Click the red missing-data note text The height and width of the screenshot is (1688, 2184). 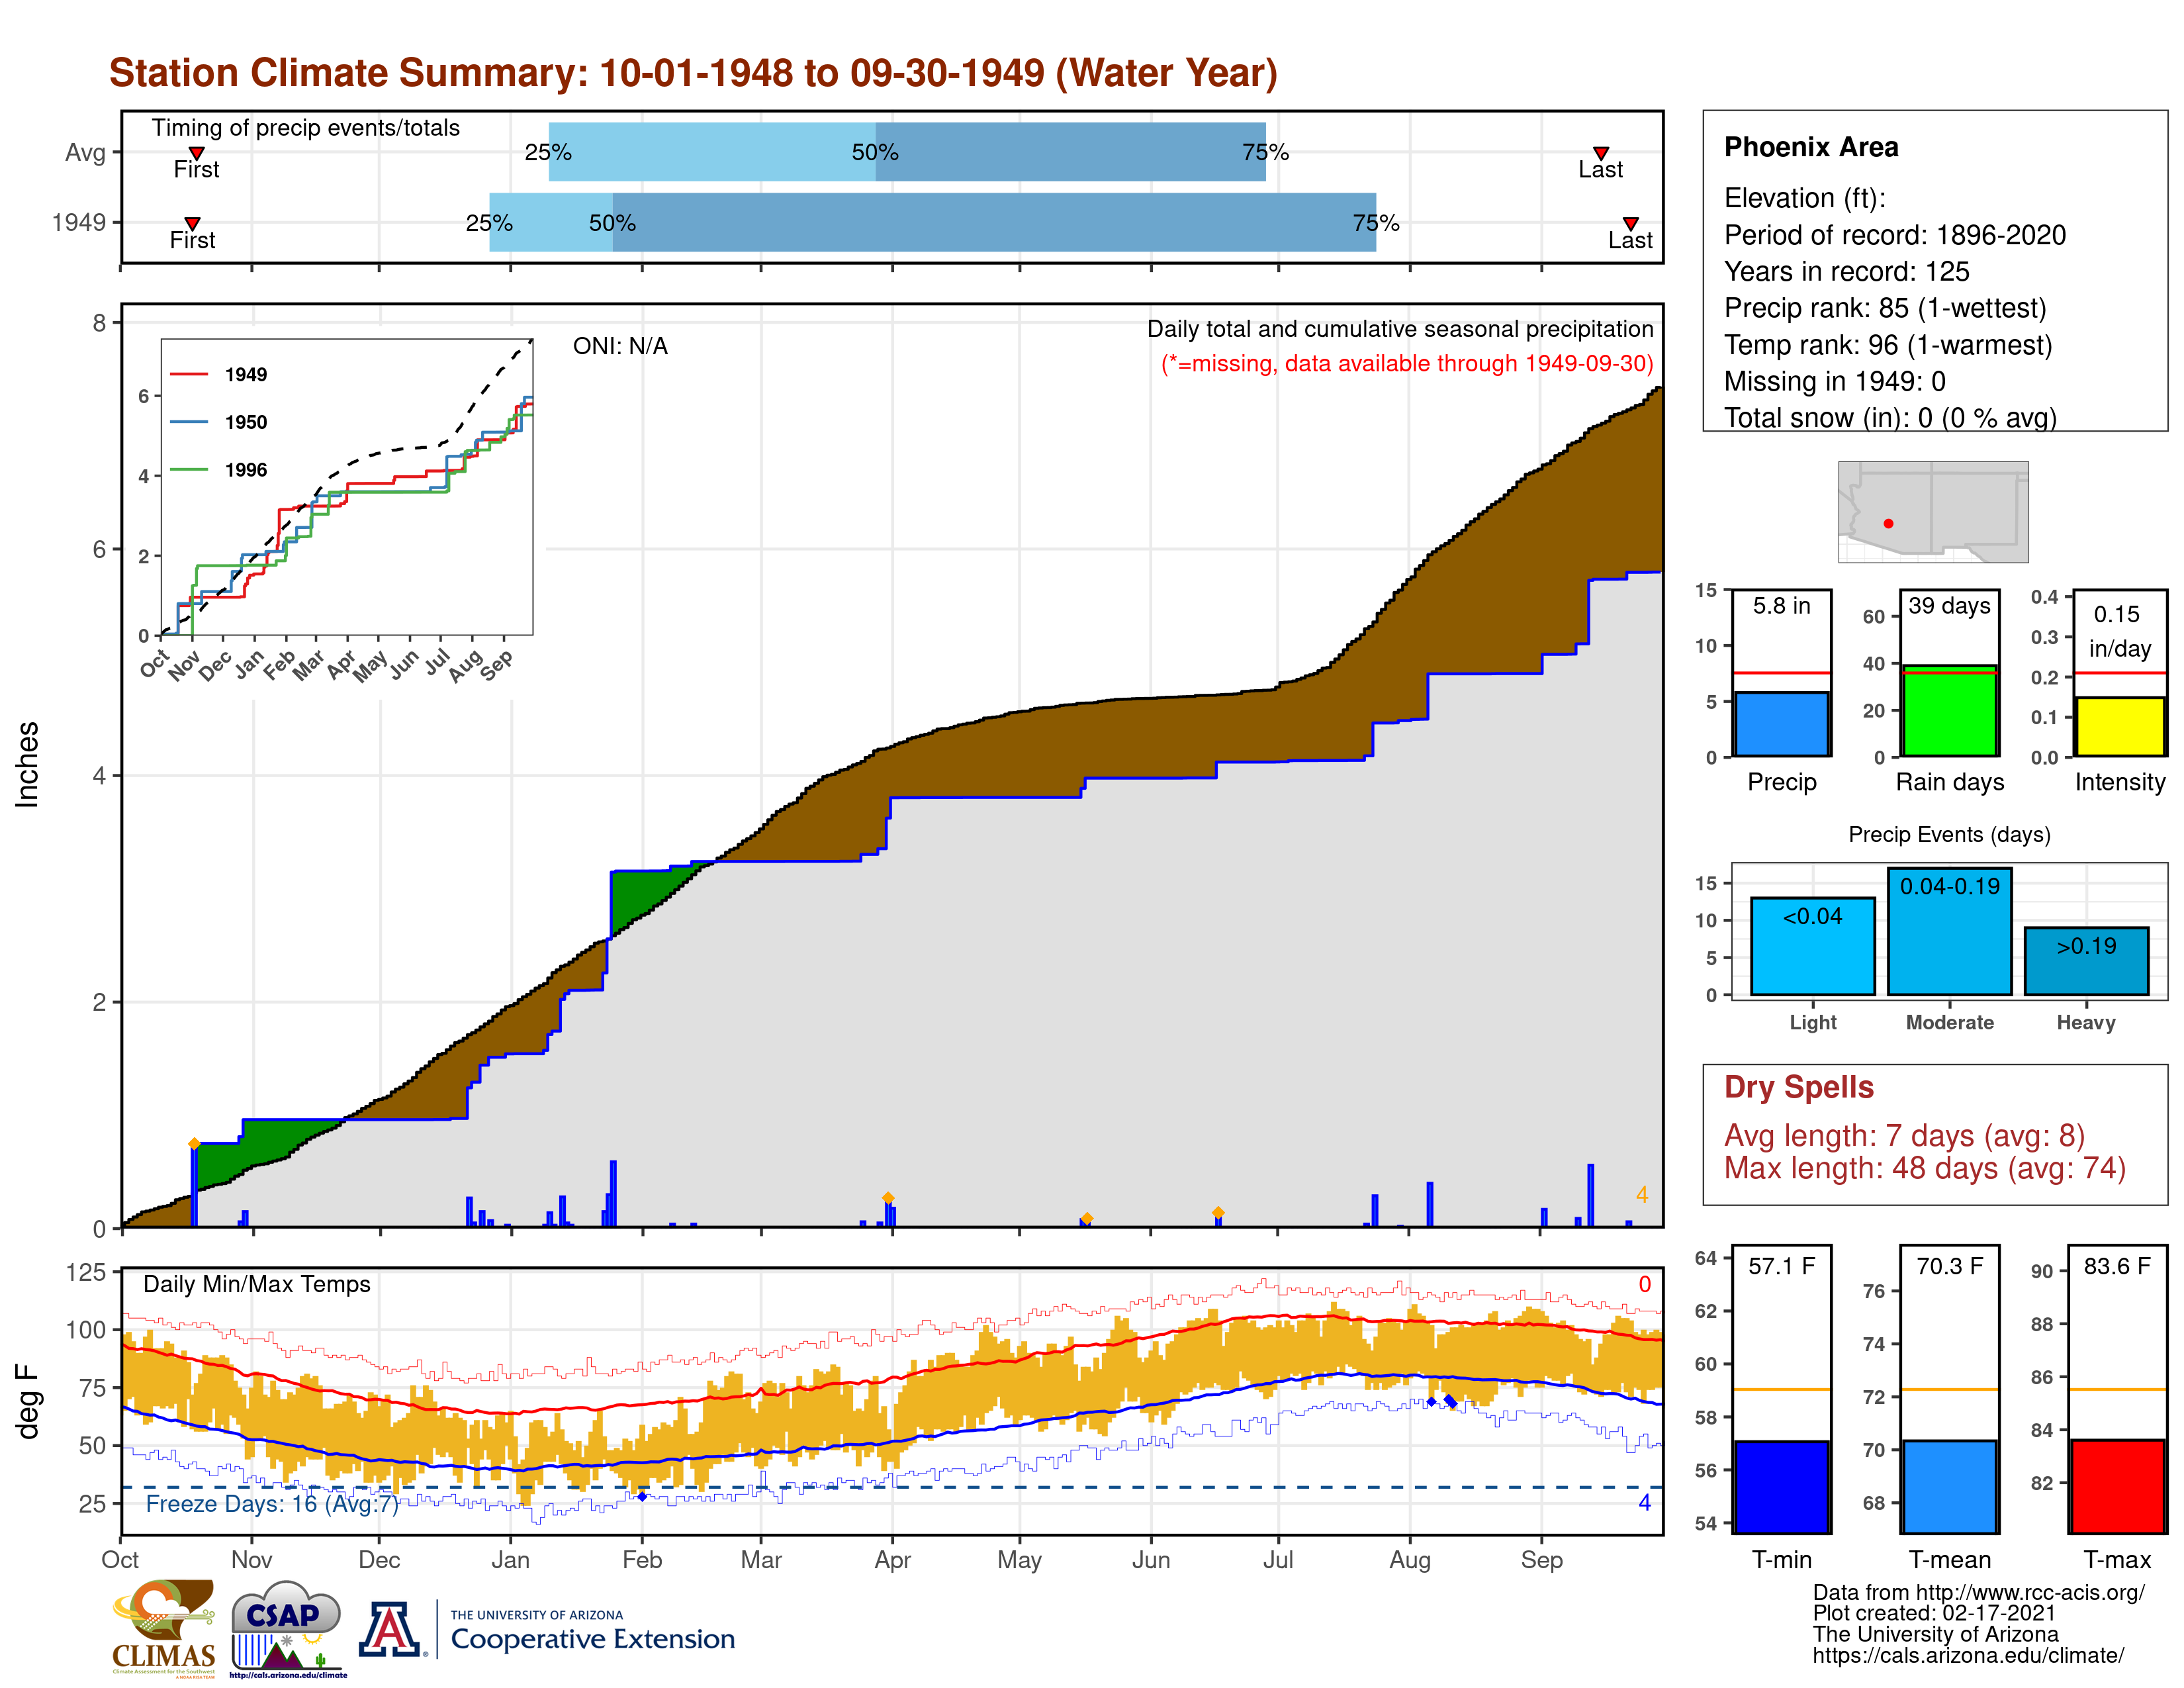click(1407, 363)
